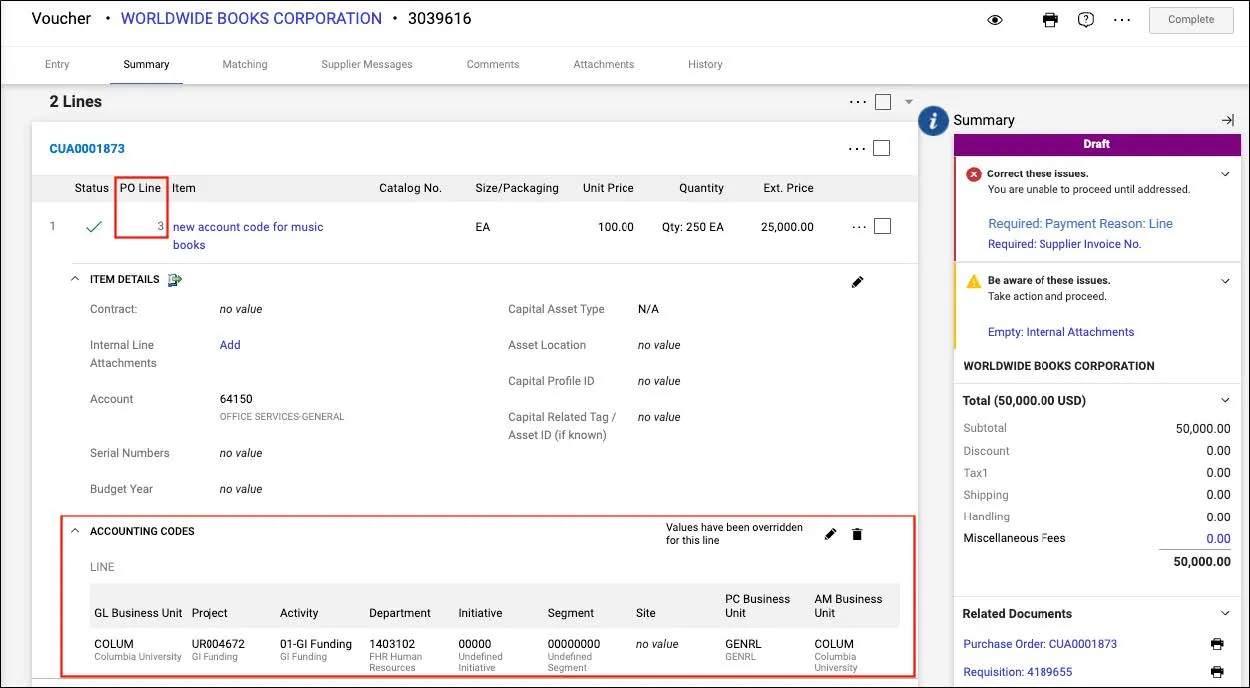Open the CUA0001873 purchase order link in lines

(87, 149)
